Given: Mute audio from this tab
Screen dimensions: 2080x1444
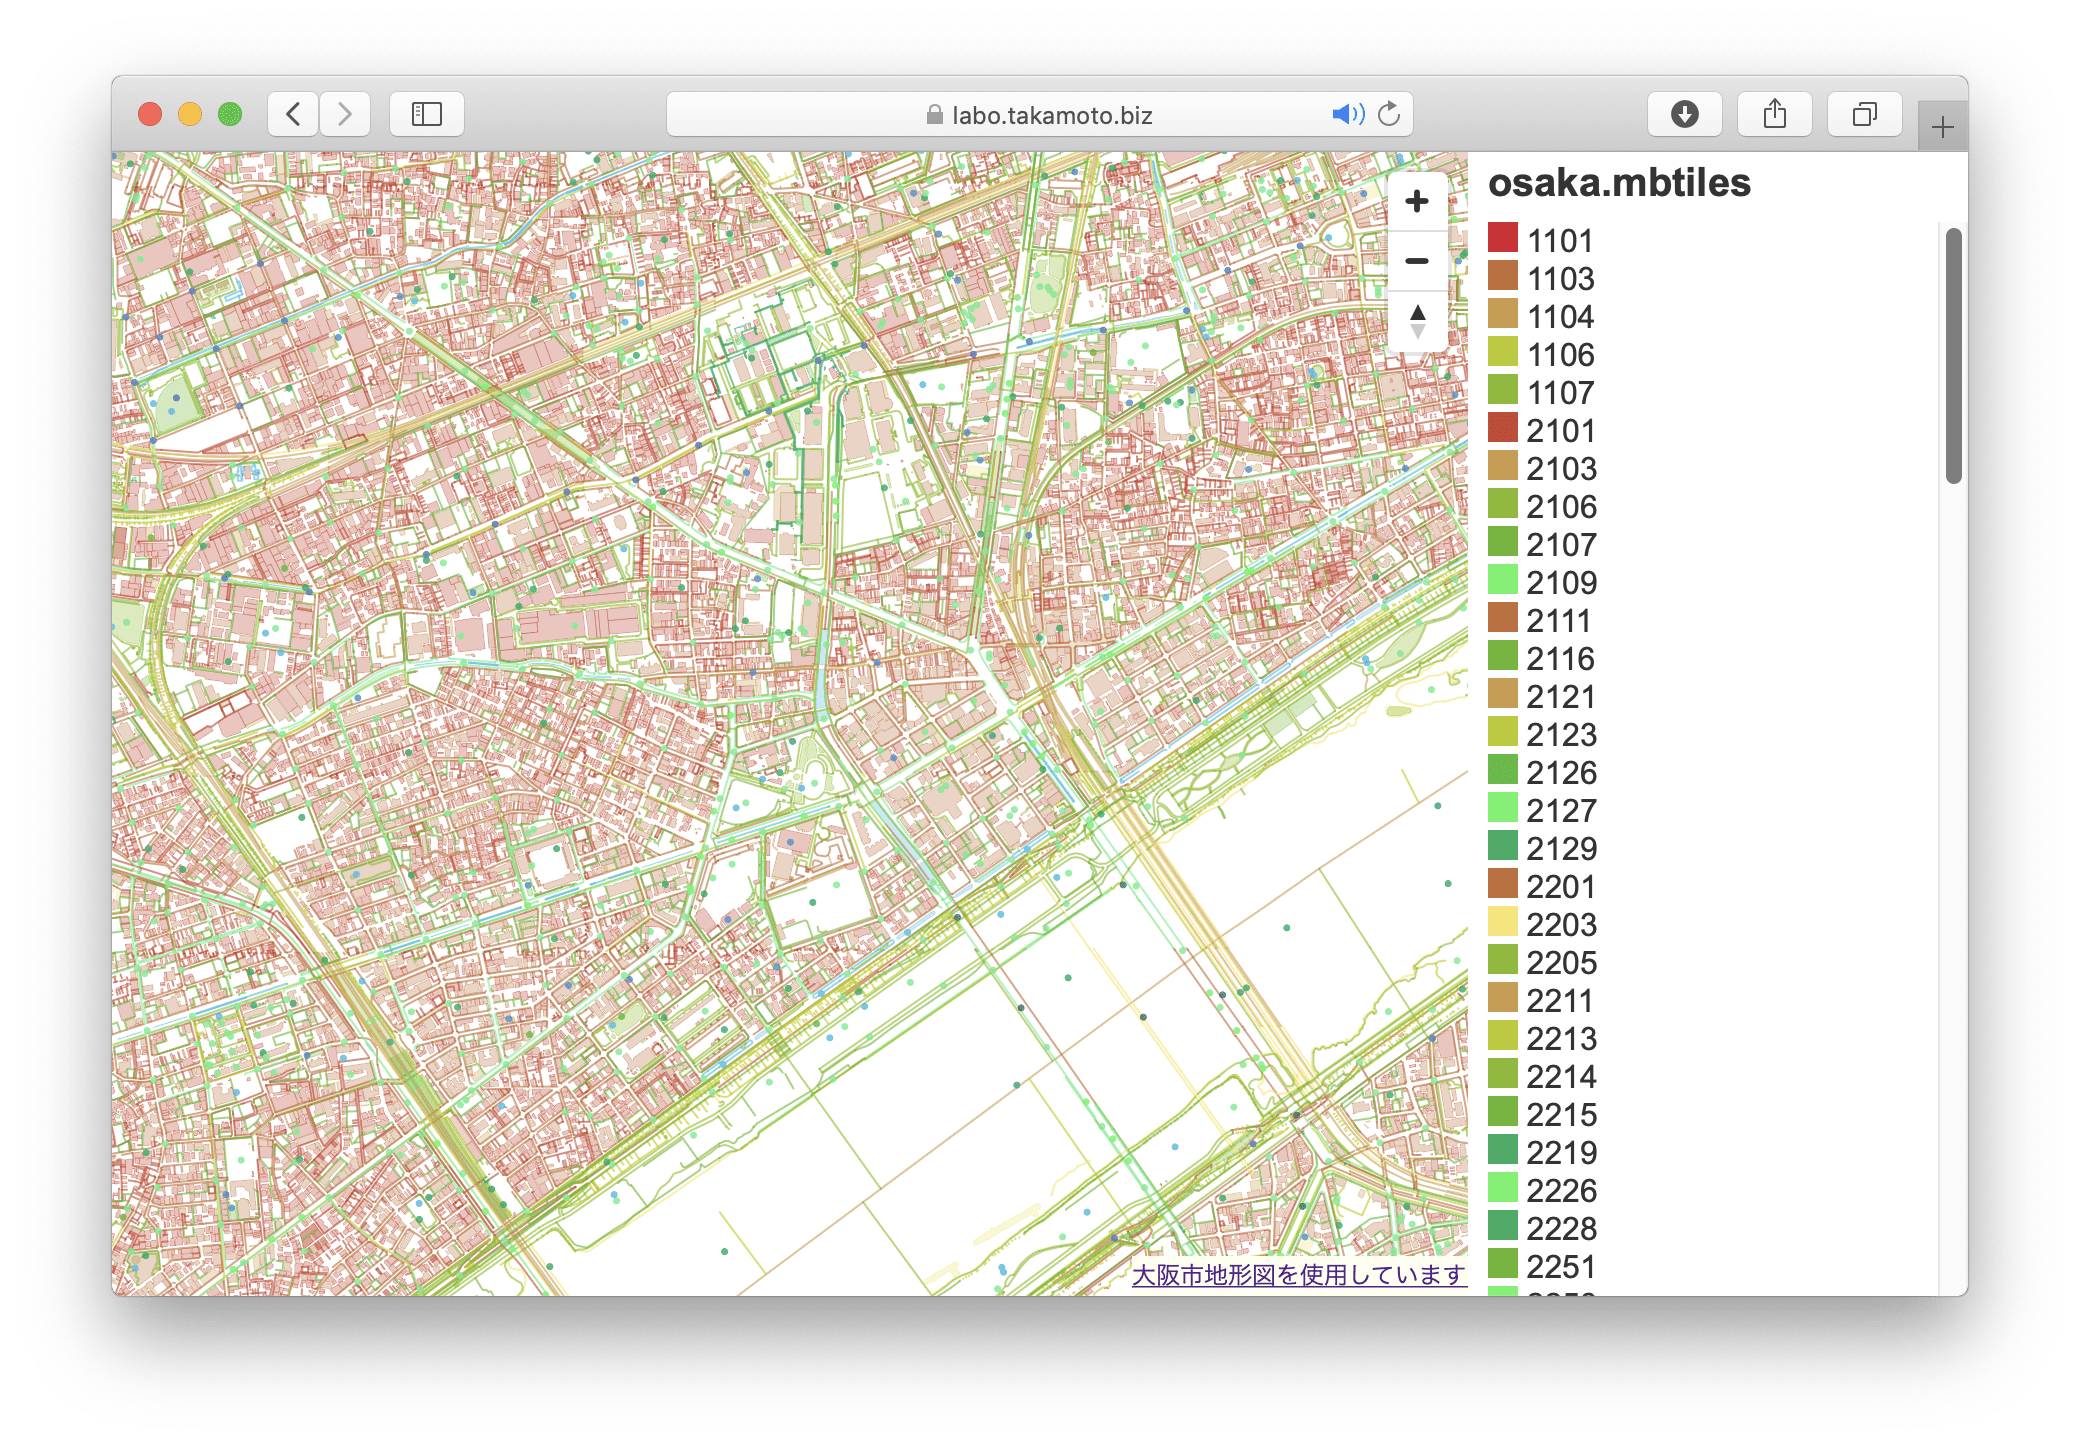Looking at the screenshot, I should [x=1348, y=114].
